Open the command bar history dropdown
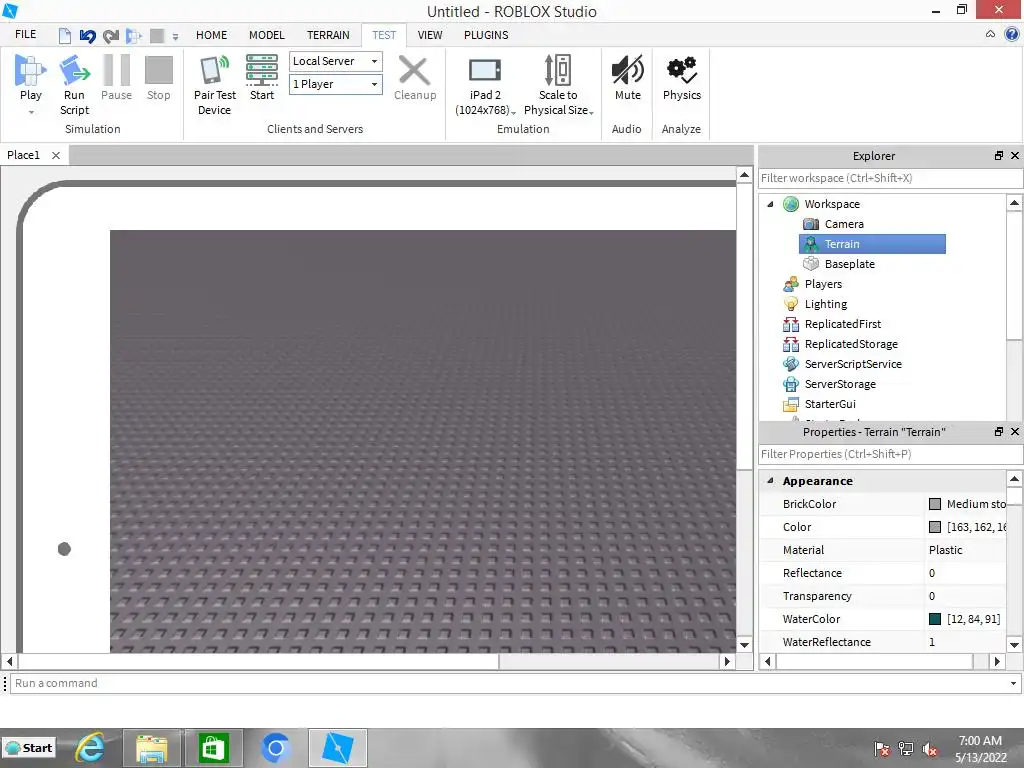The image size is (1024, 768). click(x=1013, y=684)
